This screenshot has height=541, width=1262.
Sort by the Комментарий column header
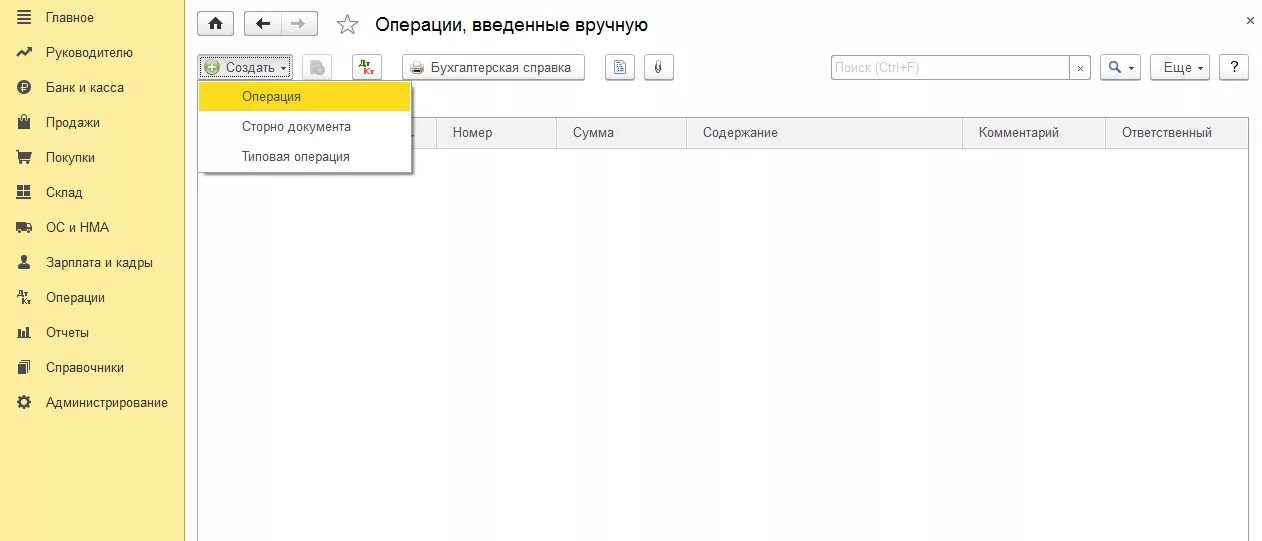pyautogui.click(x=1034, y=133)
